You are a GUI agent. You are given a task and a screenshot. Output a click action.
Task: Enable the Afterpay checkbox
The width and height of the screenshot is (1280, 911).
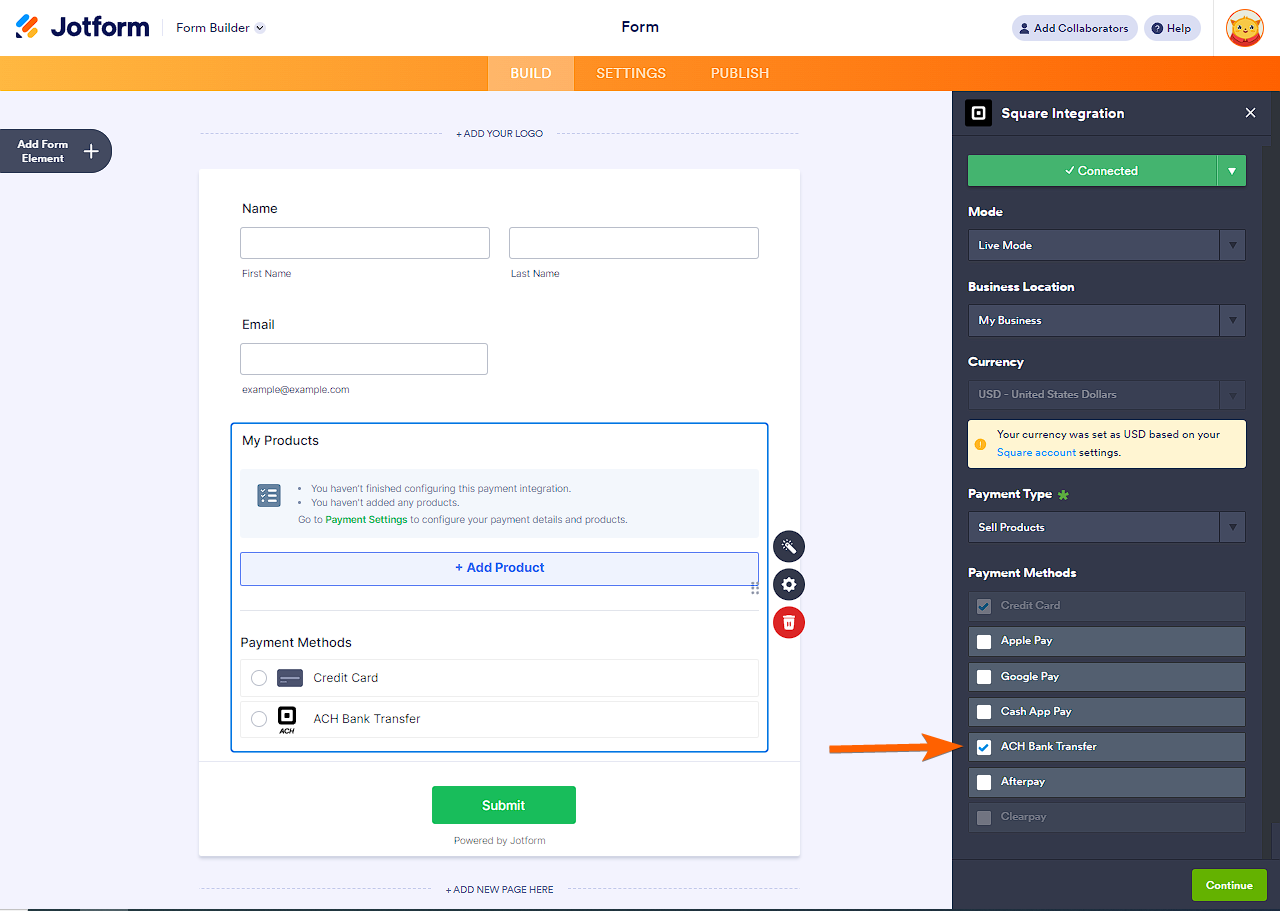click(984, 782)
